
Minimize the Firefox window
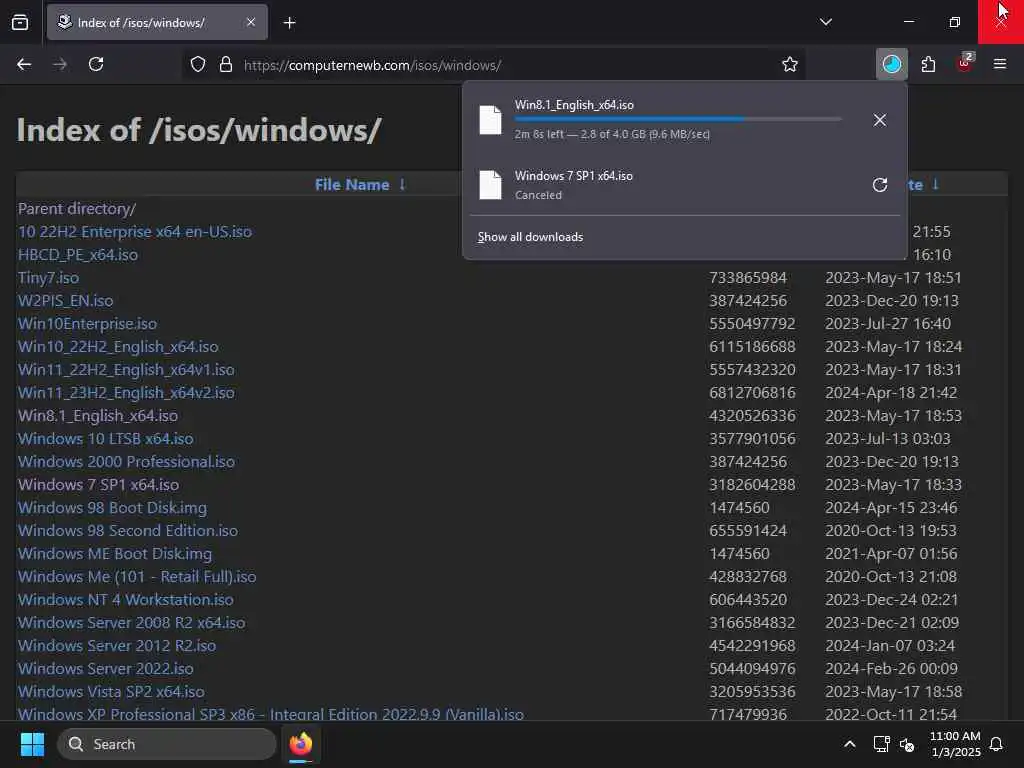908,22
